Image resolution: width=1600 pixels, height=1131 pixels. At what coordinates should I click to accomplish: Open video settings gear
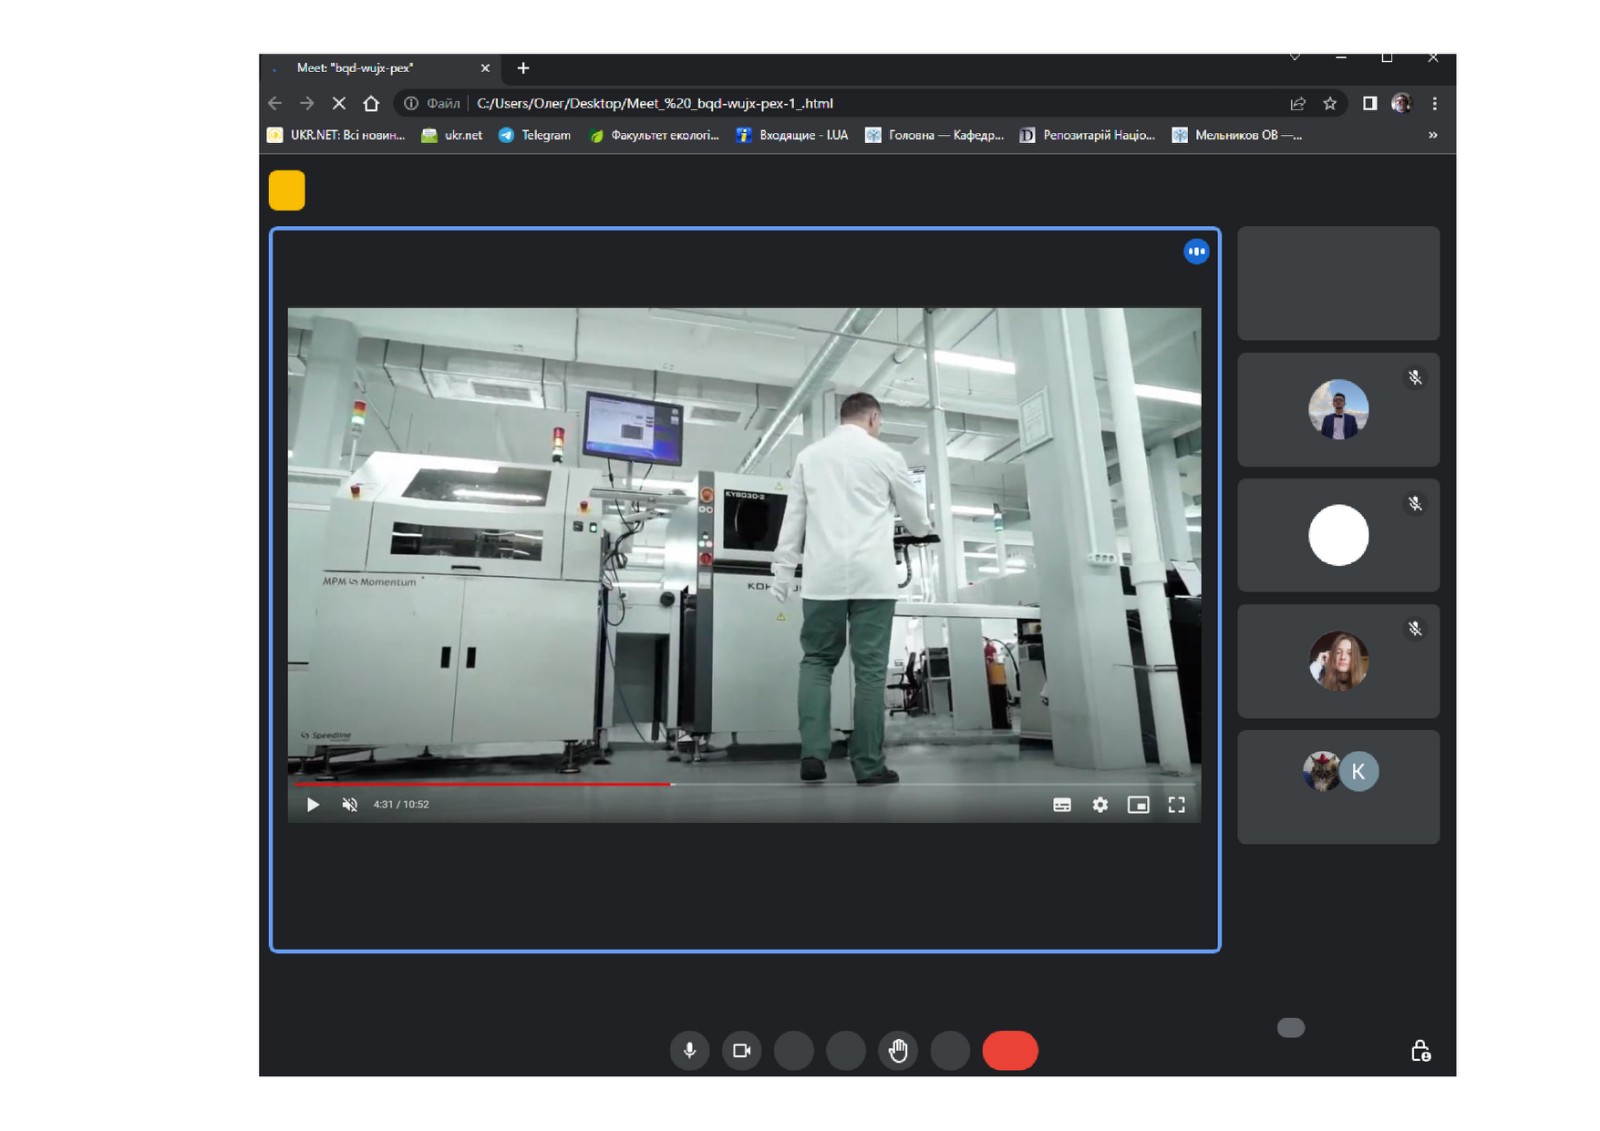click(x=1100, y=805)
